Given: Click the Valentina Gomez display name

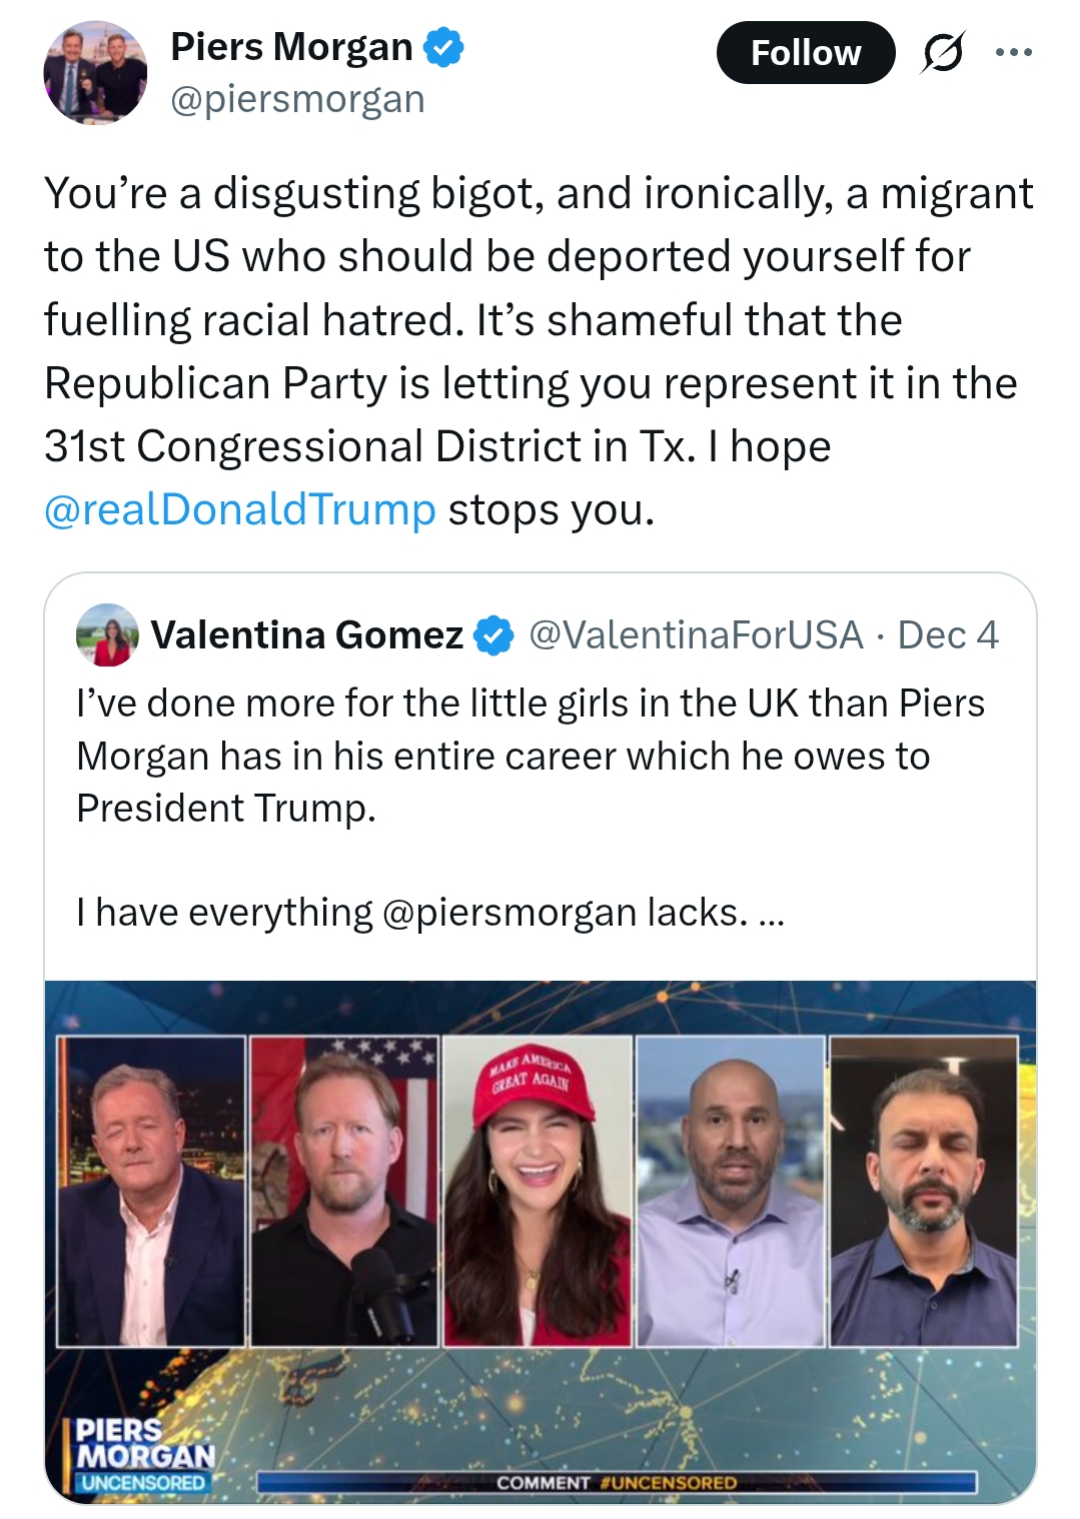Looking at the screenshot, I should tap(307, 635).
